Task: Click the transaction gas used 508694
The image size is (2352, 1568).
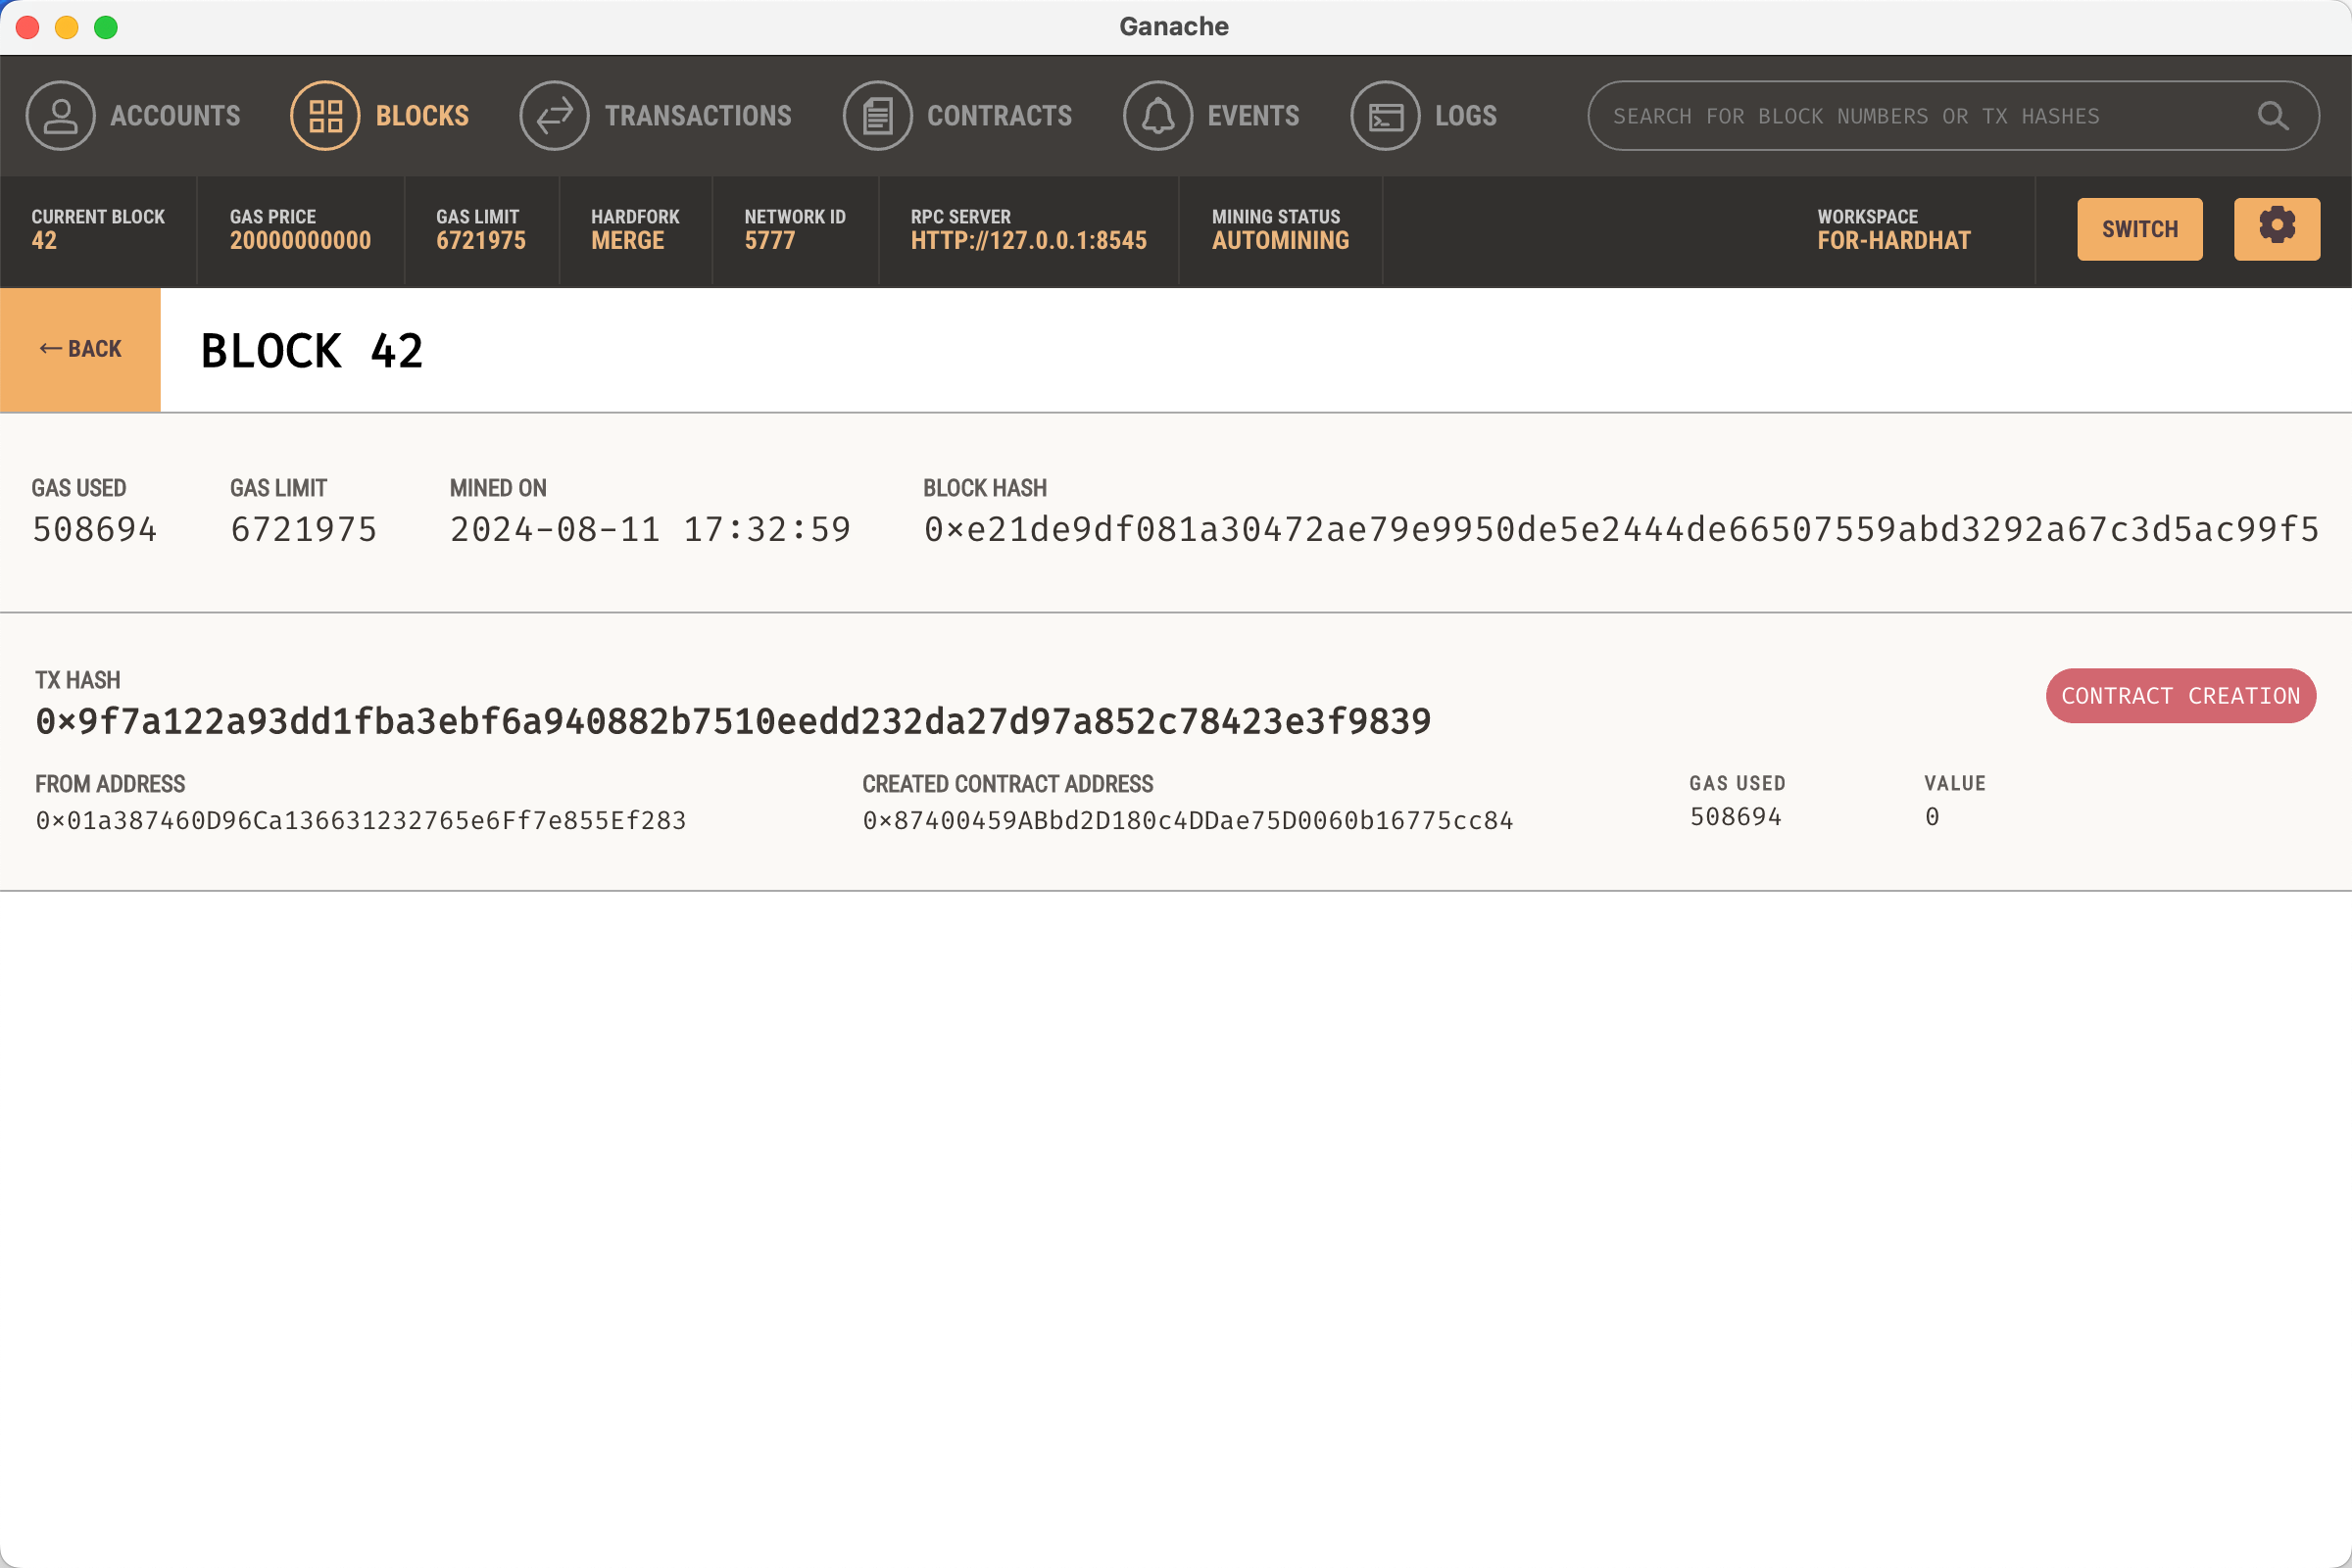Action: point(1735,816)
